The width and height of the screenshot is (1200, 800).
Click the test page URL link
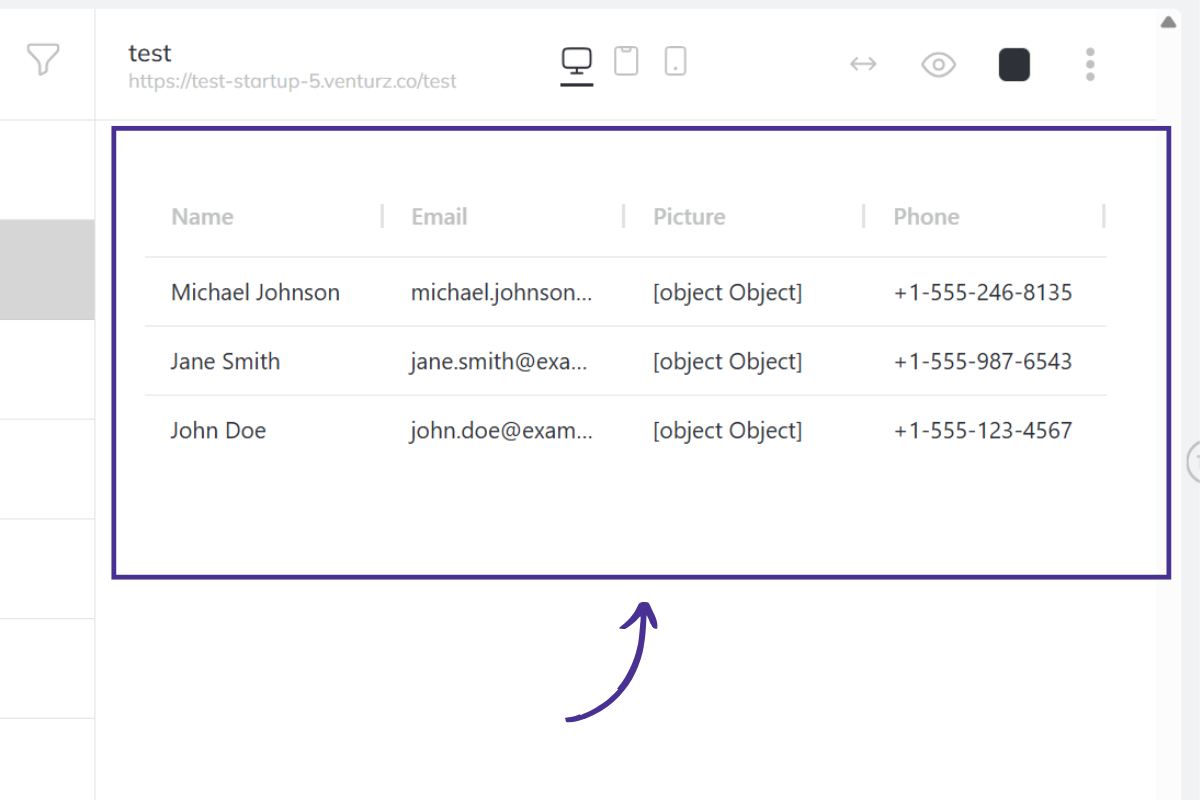click(292, 82)
